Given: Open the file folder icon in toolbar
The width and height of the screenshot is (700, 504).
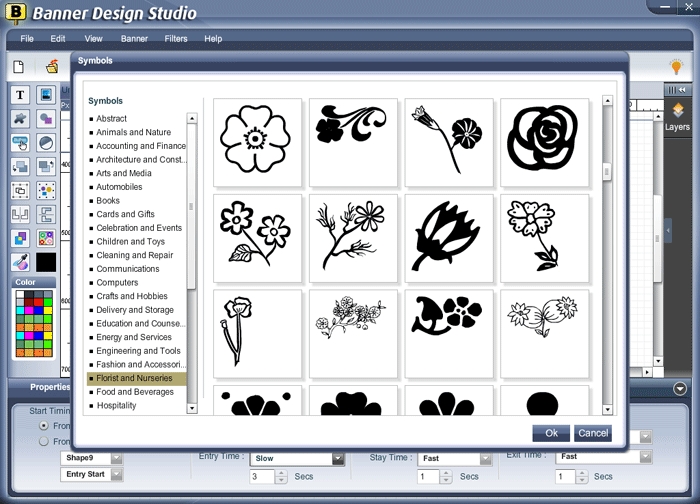Looking at the screenshot, I should (52, 67).
